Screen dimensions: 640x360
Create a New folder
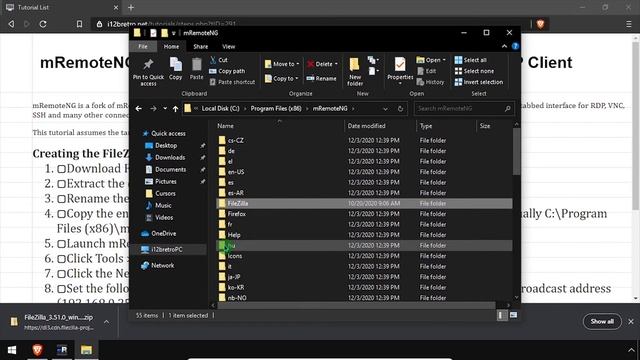pyautogui.click(x=355, y=72)
